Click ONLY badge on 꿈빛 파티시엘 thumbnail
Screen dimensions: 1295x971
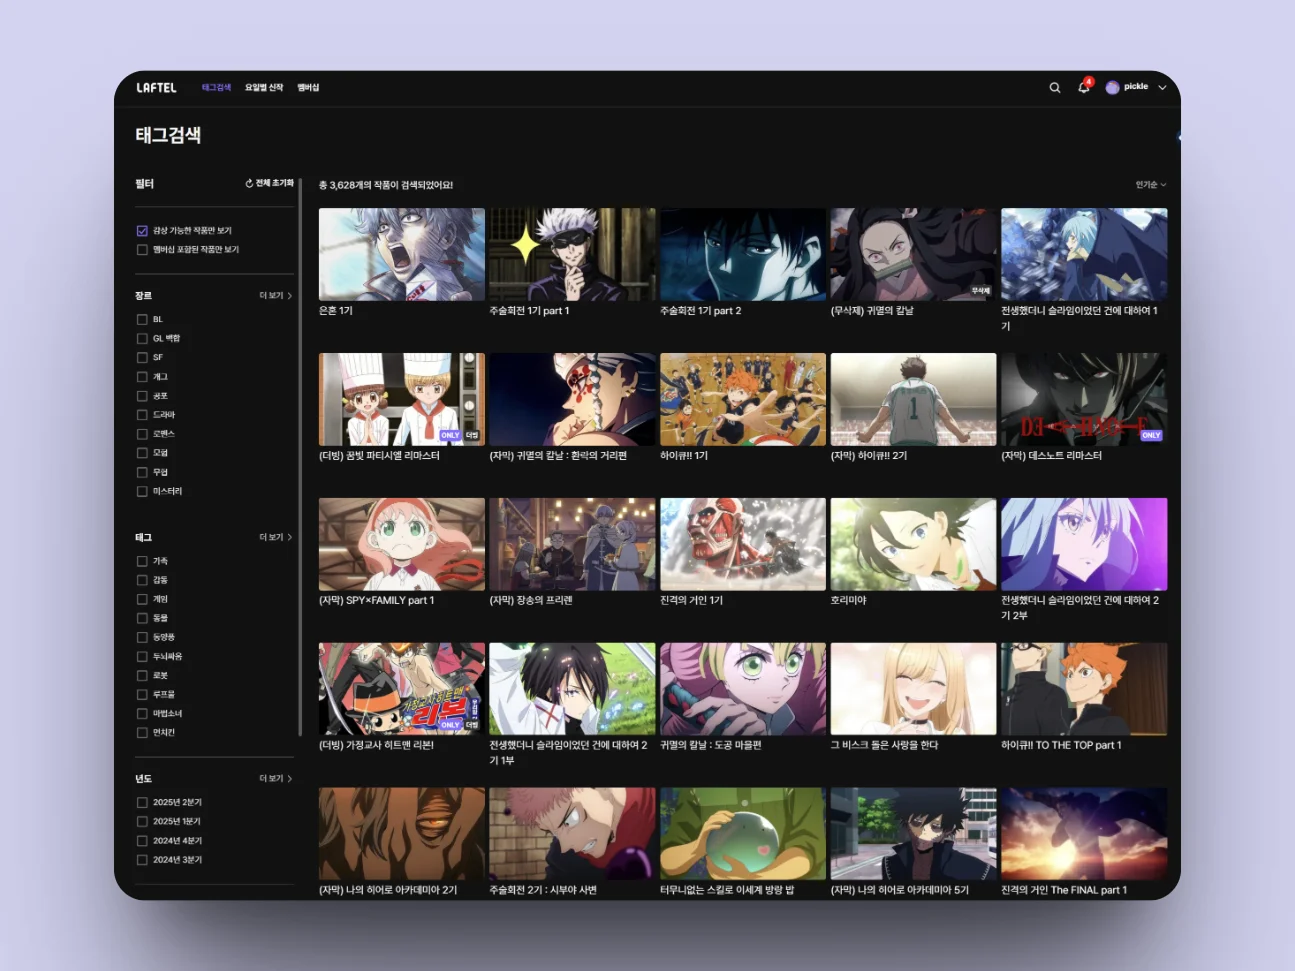pyautogui.click(x=450, y=435)
